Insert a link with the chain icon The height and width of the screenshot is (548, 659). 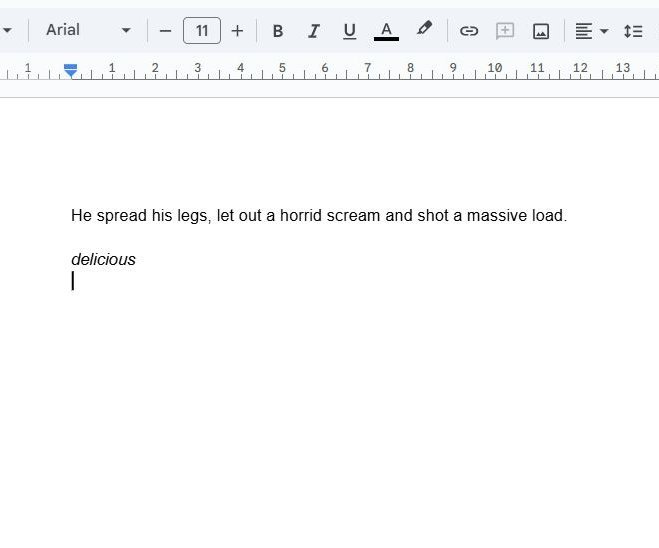pos(469,31)
